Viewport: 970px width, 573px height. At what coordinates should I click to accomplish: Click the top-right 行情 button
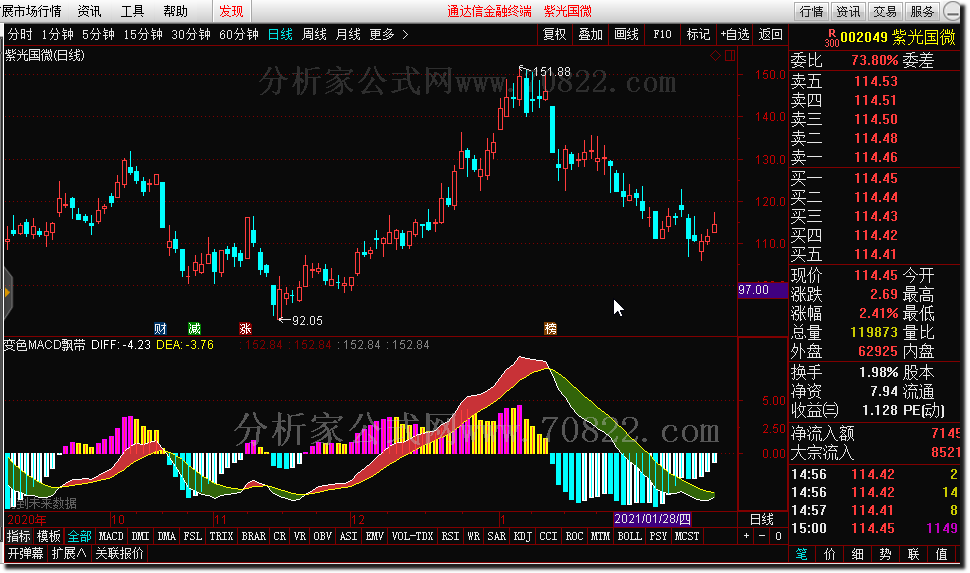(812, 11)
